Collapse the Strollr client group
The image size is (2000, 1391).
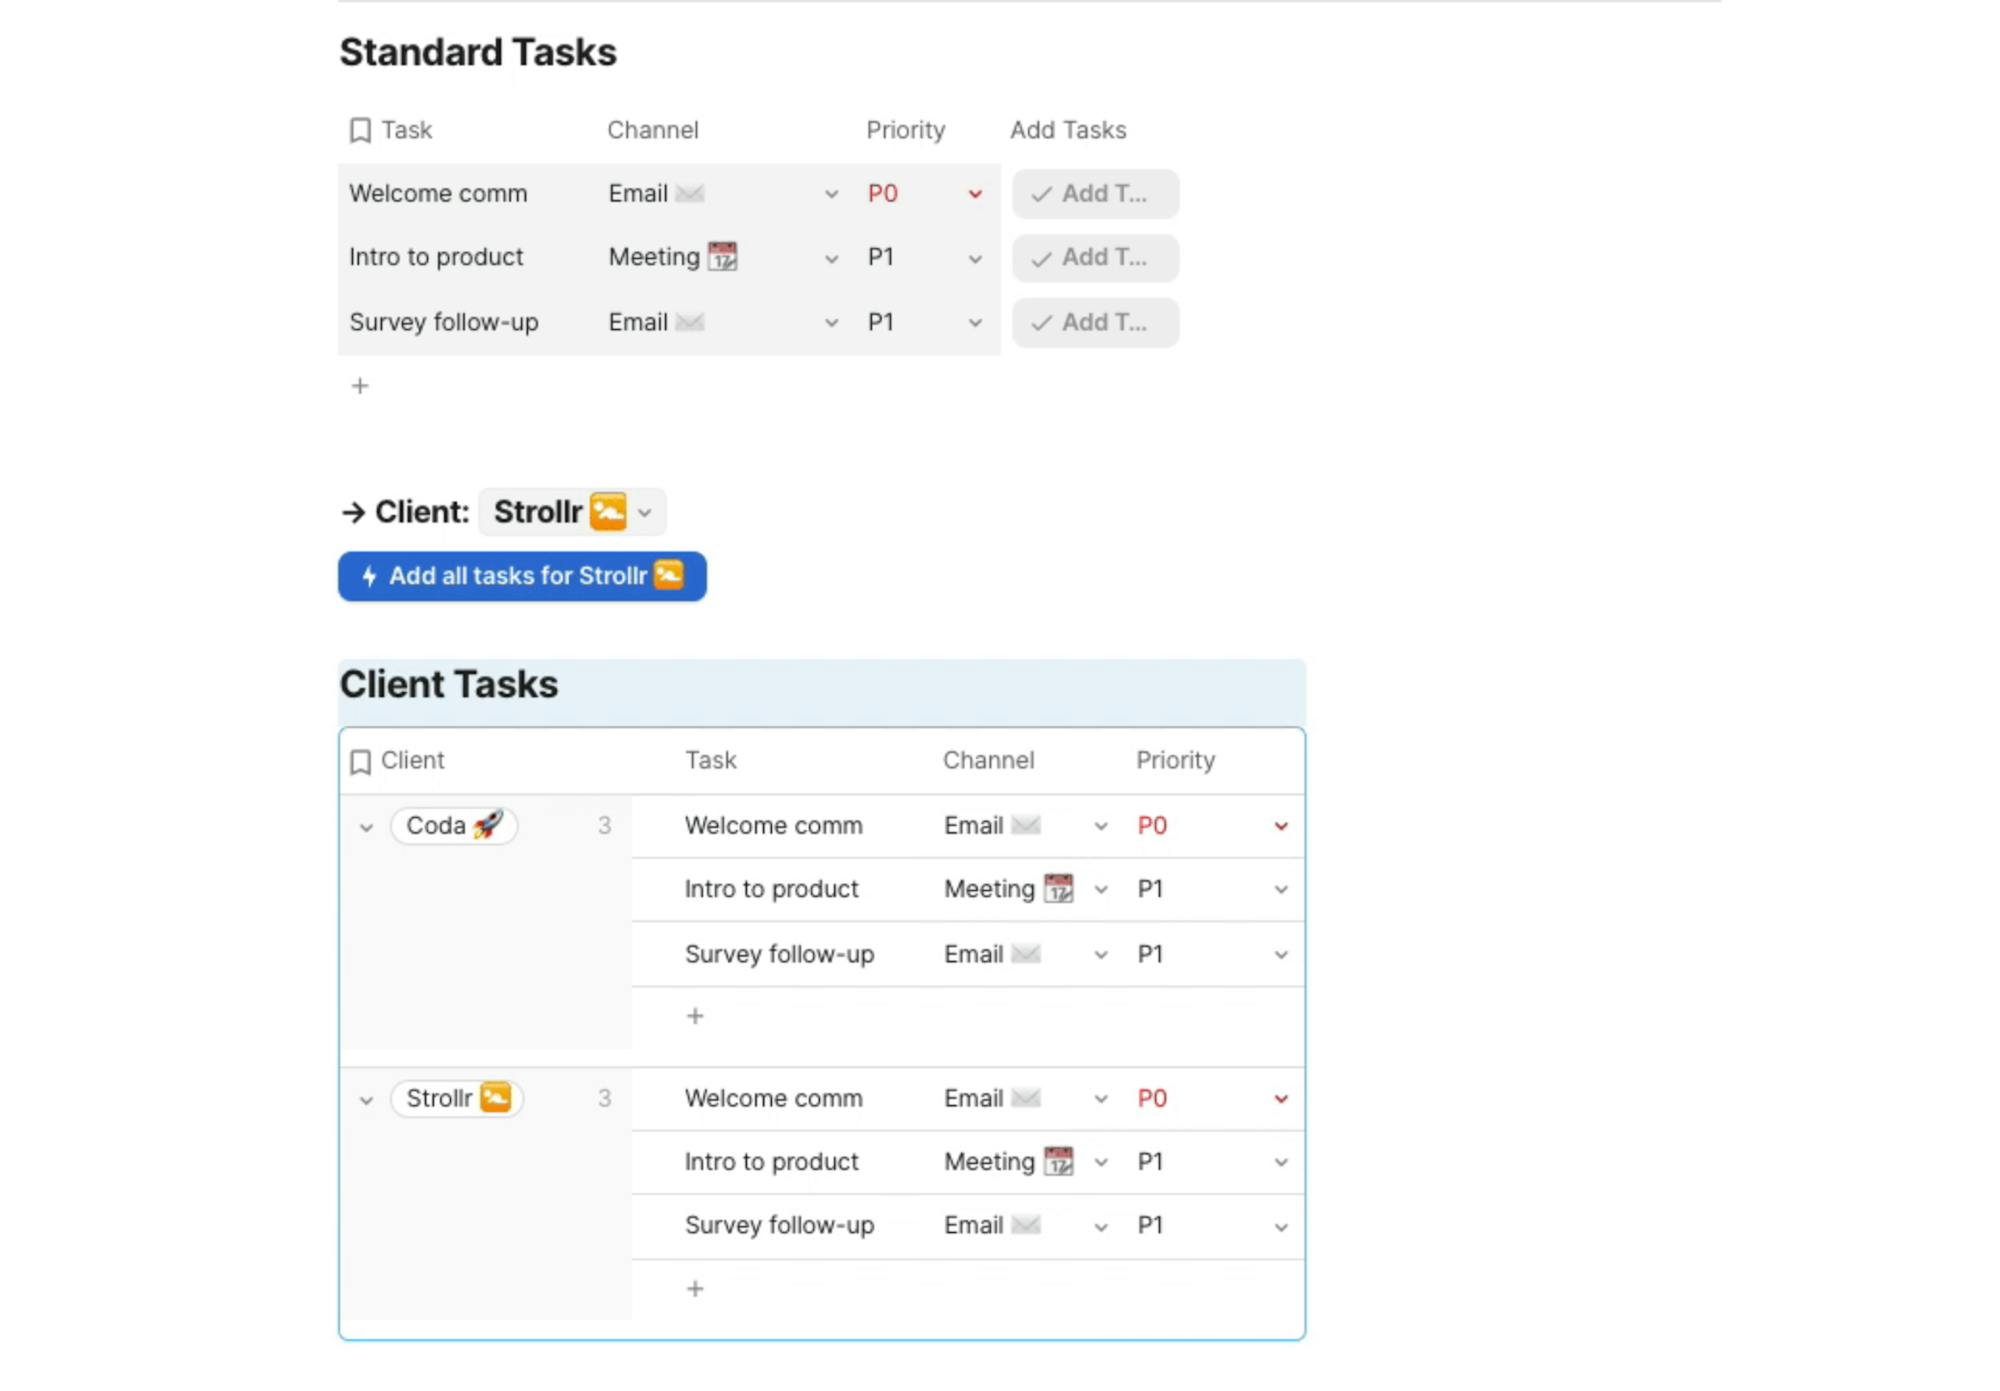pyautogui.click(x=366, y=1100)
